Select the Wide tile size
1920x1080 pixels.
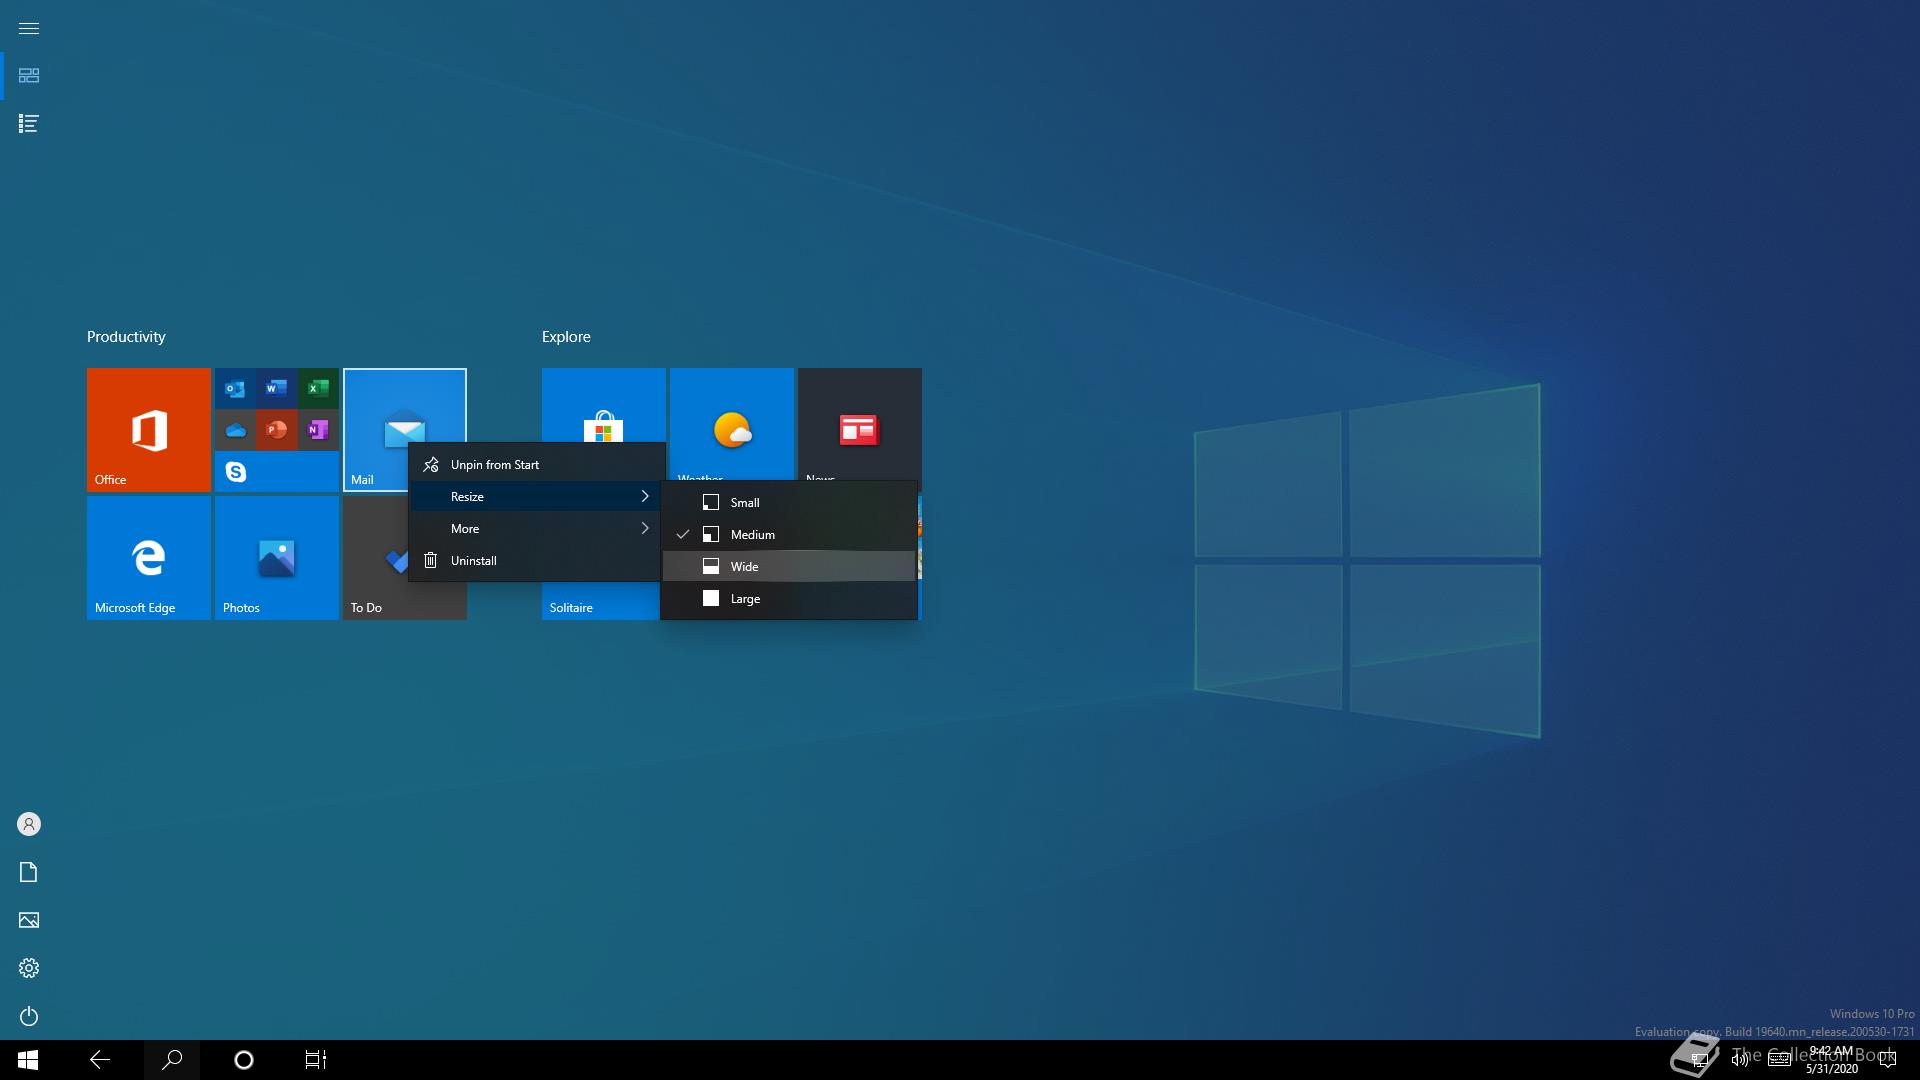click(789, 566)
